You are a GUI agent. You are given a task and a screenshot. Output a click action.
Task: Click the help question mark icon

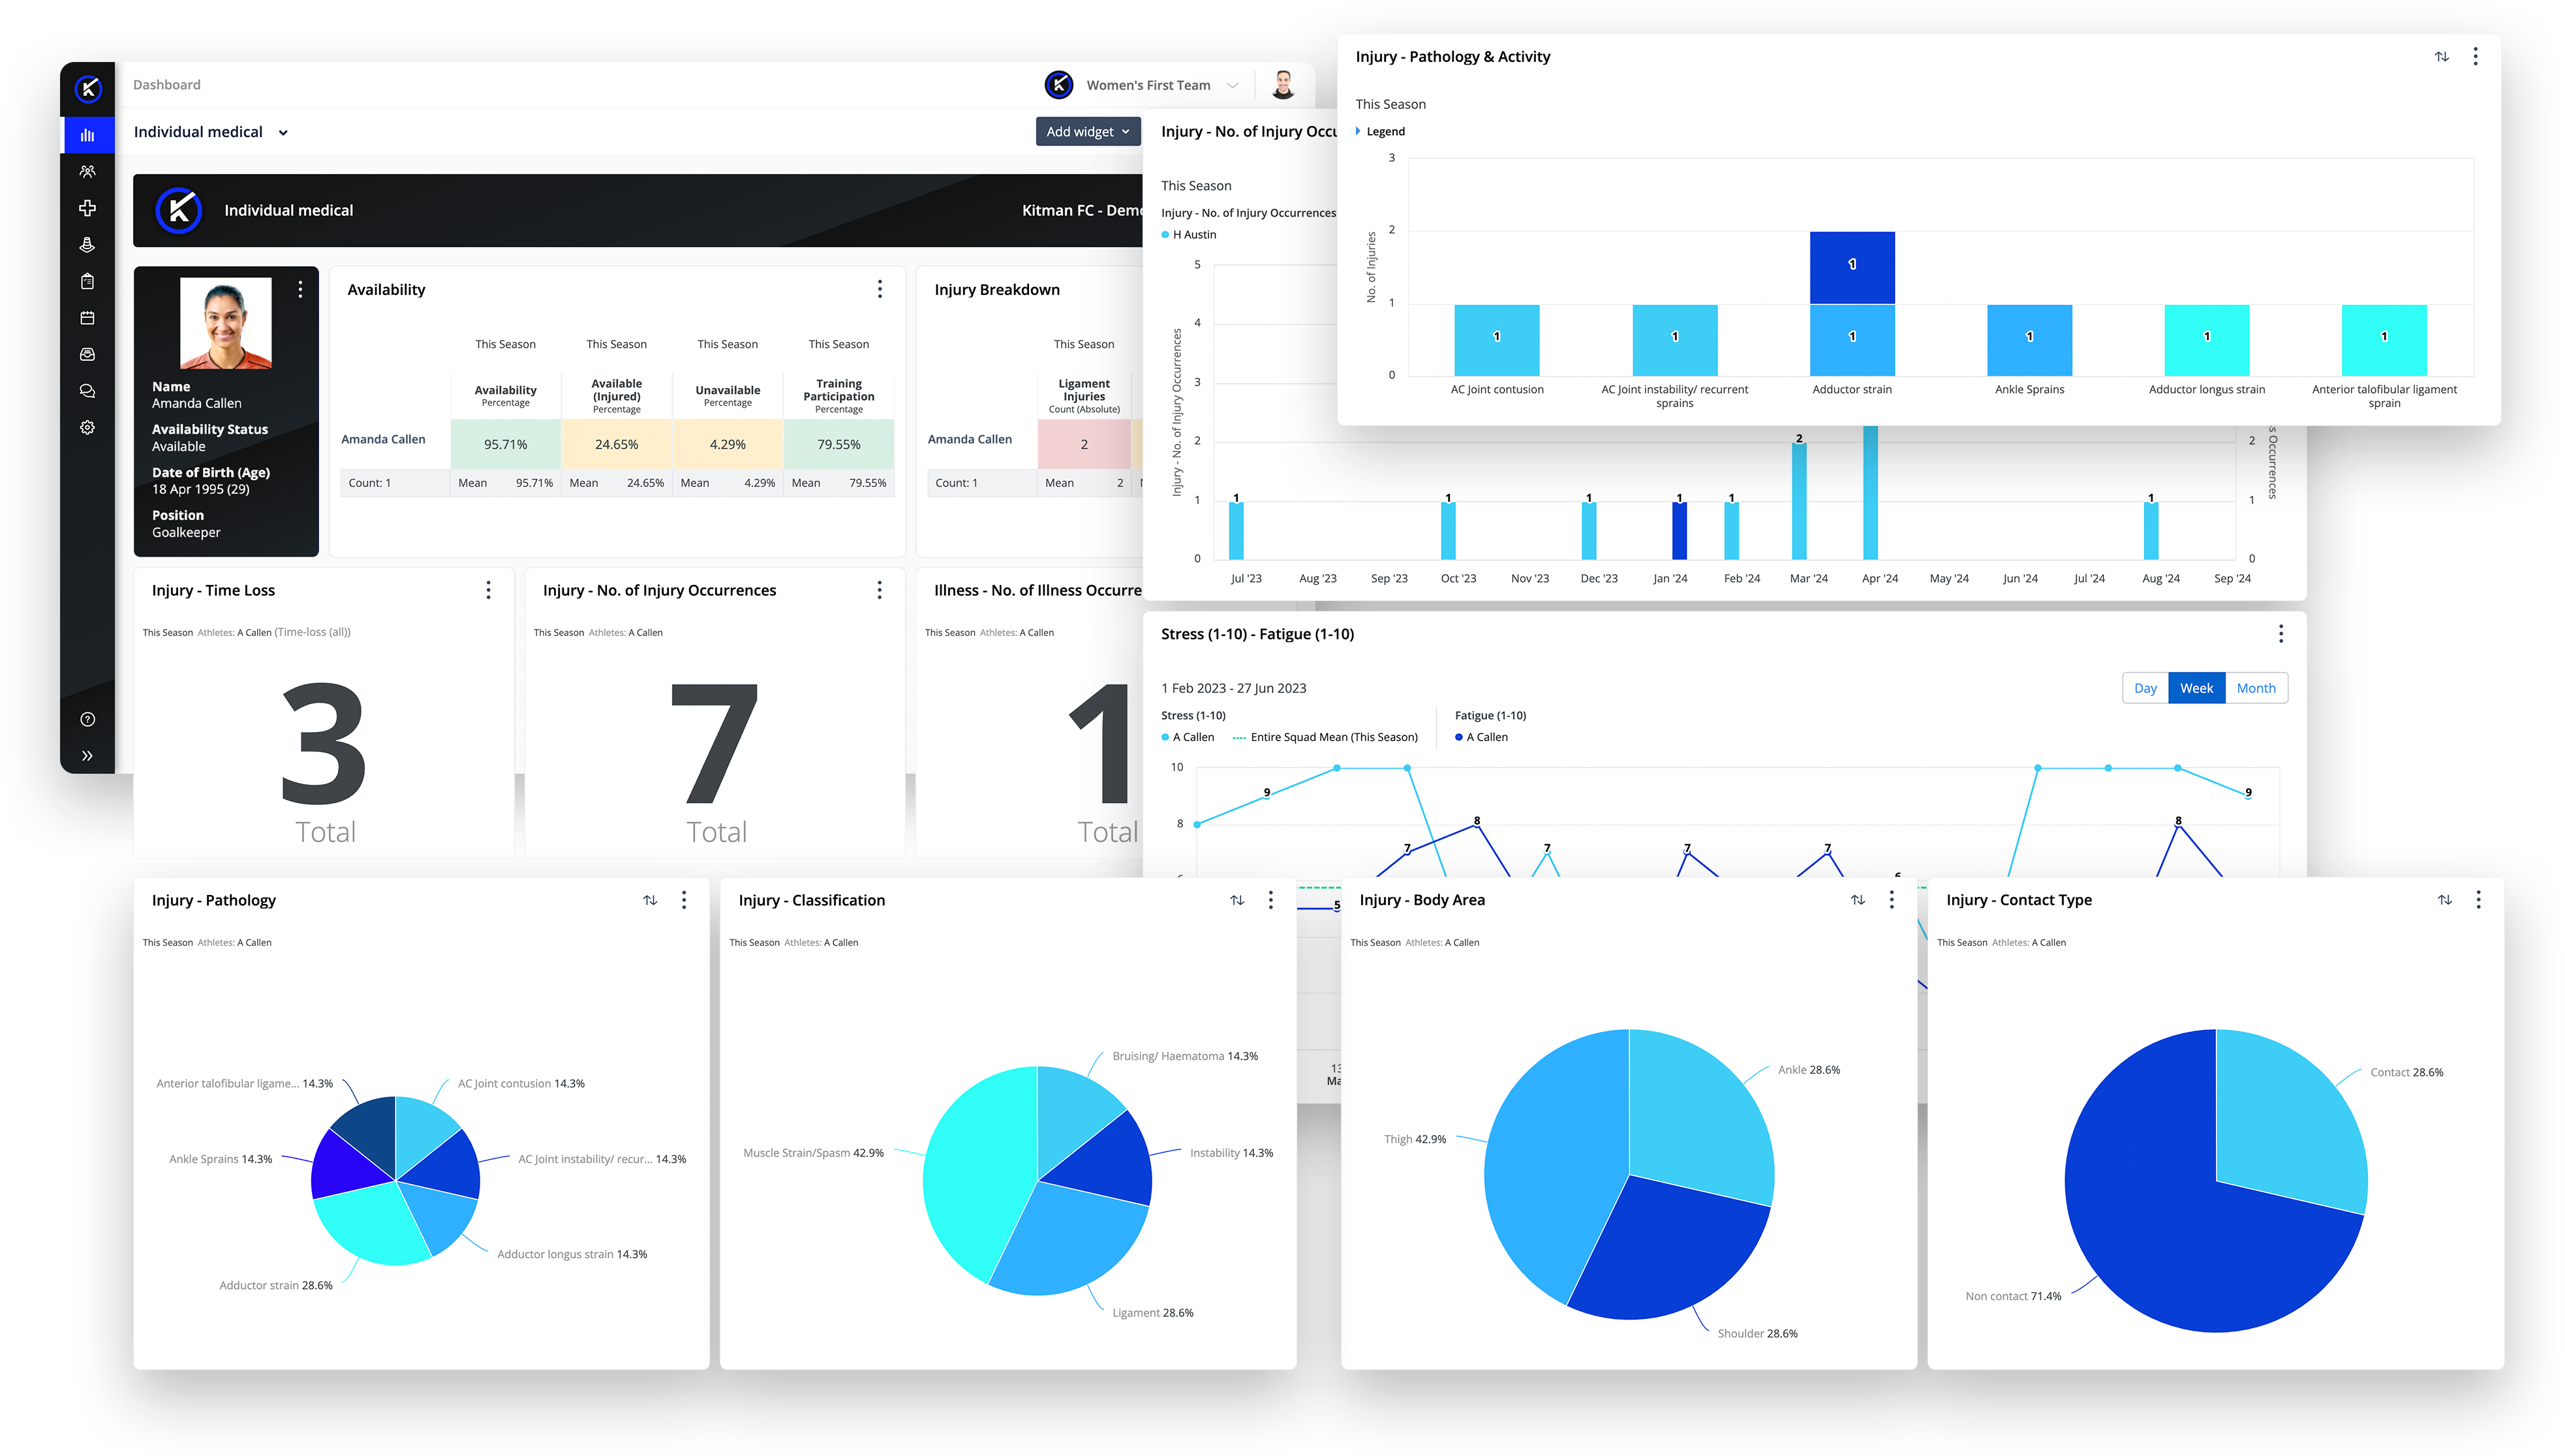click(x=87, y=719)
